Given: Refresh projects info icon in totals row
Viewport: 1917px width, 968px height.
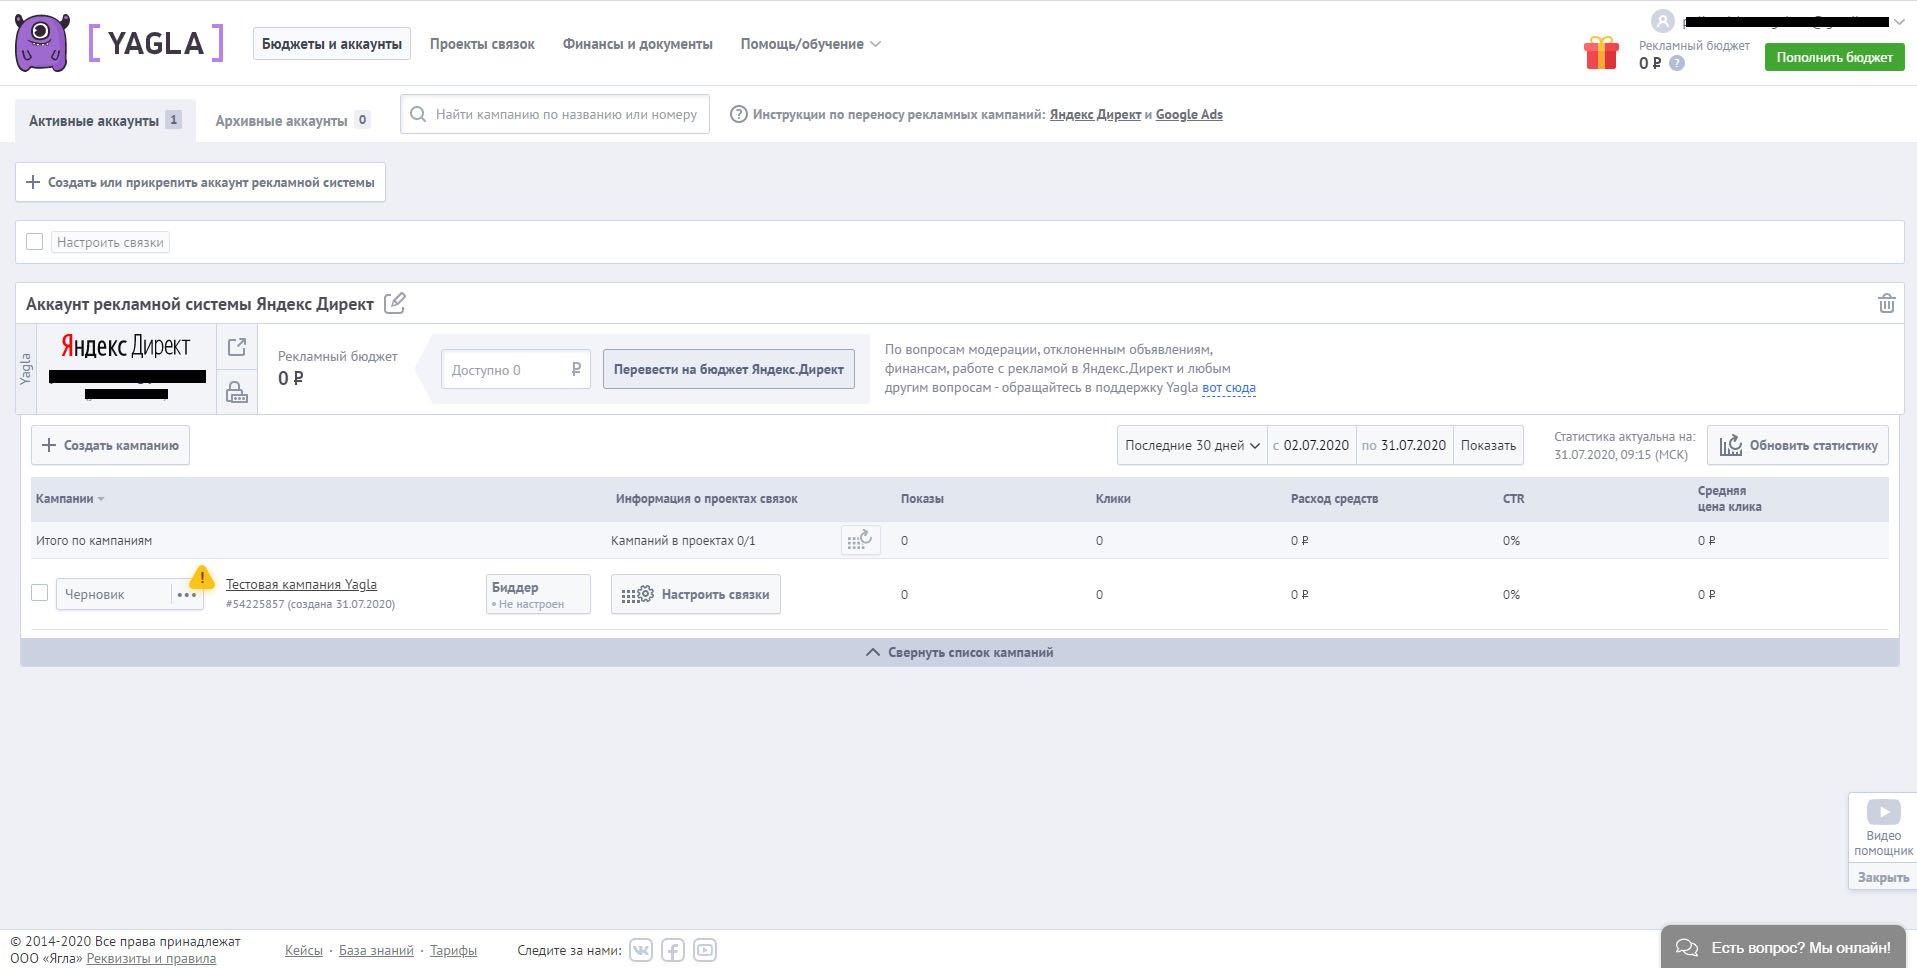Looking at the screenshot, I should coord(860,540).
